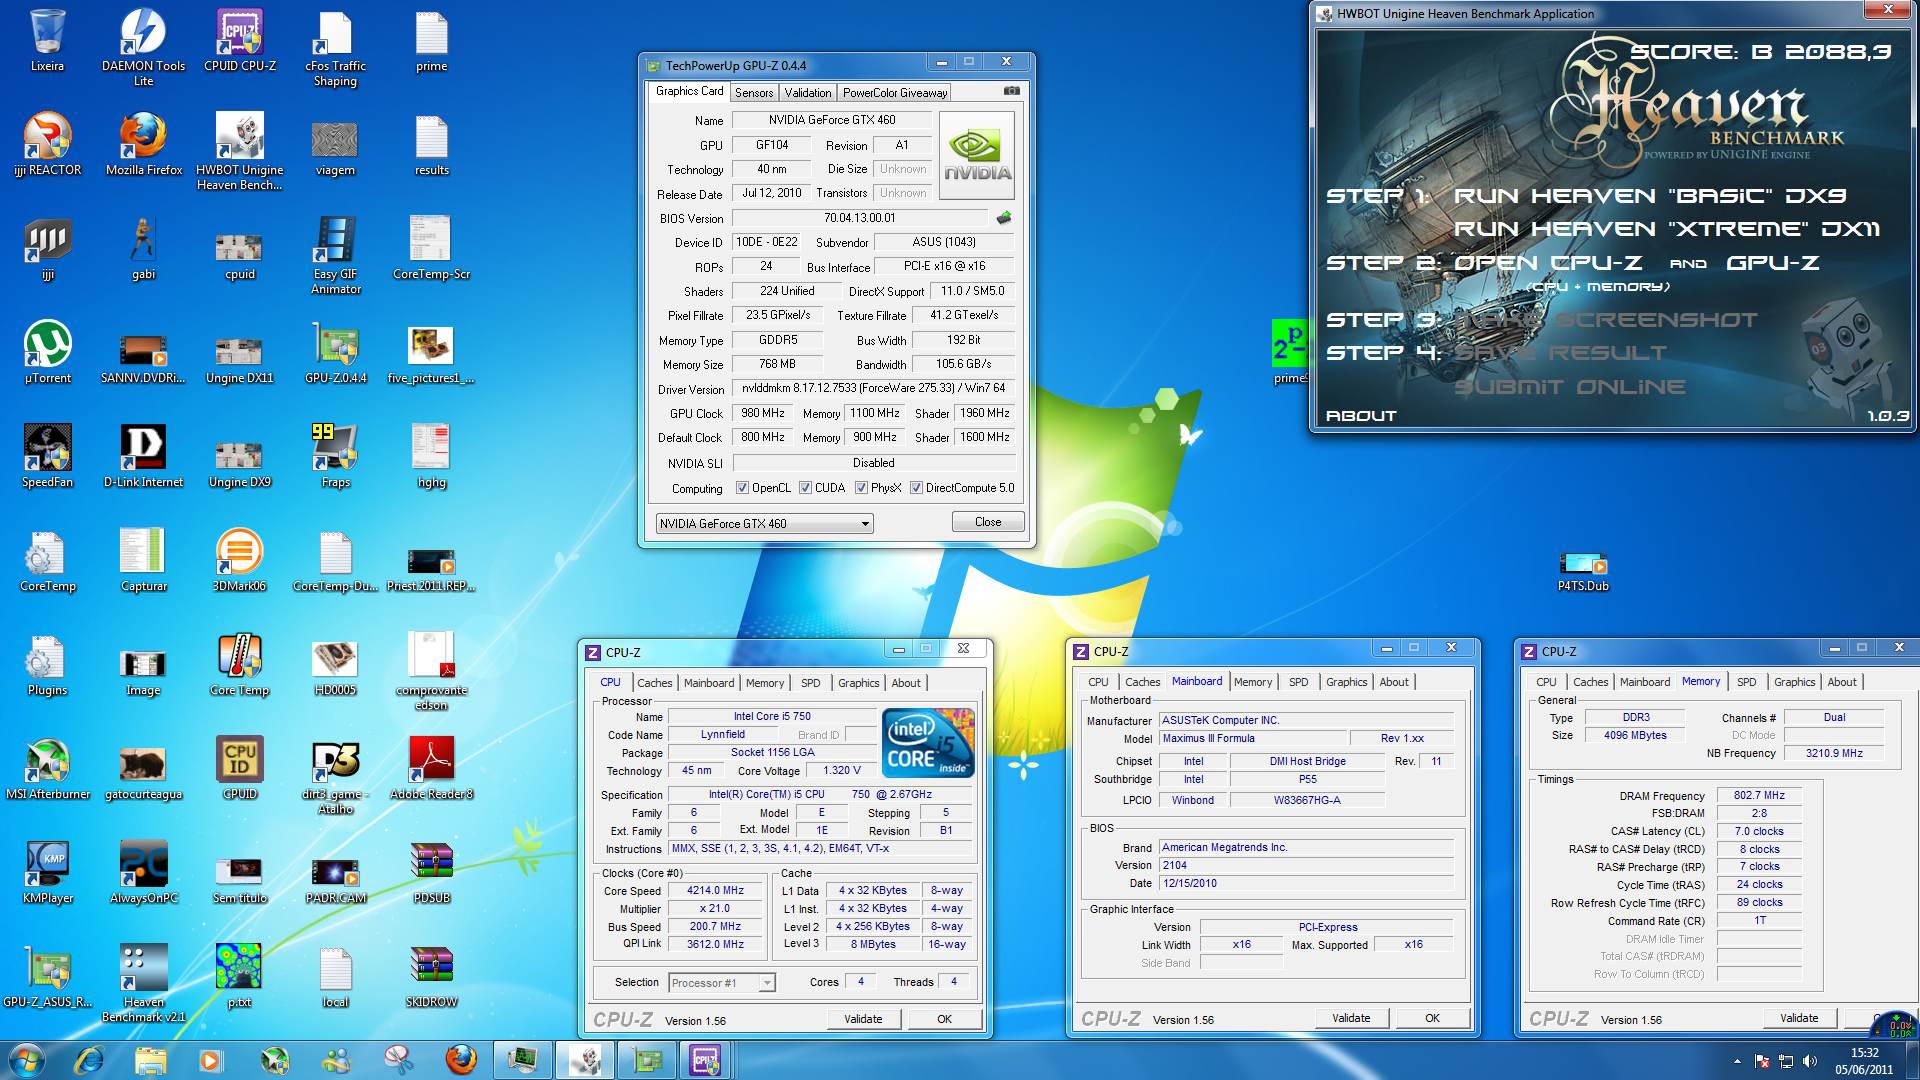Click Close button in GPU-Z
This screenshot has width=1920, height=1080.
[x=988, y=522]
